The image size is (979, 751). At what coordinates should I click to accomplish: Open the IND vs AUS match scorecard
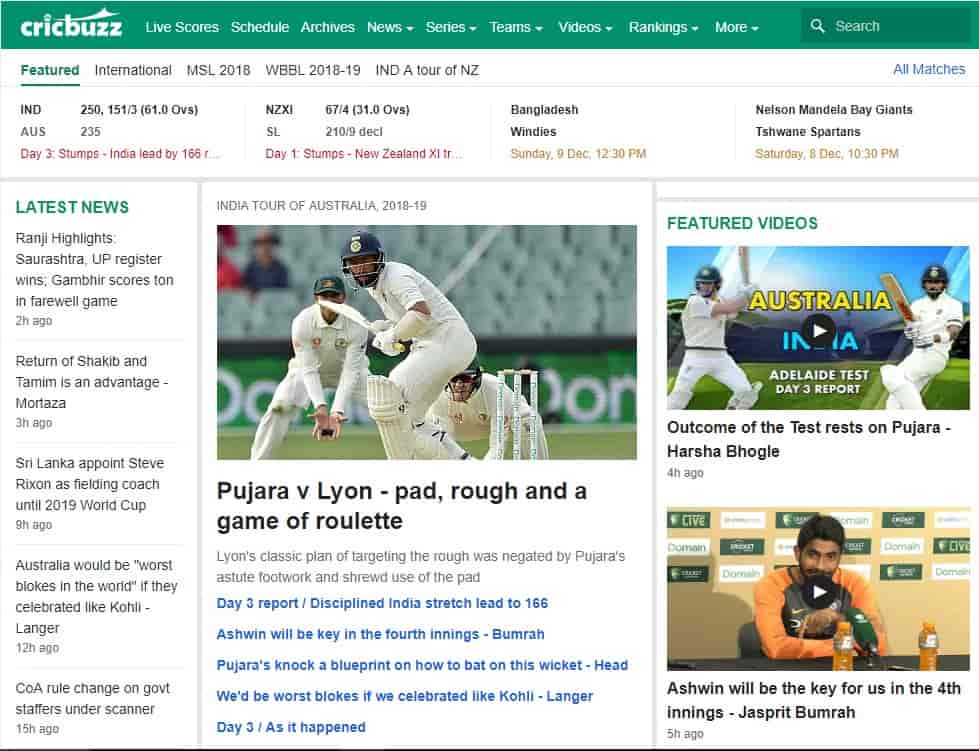[x=121, y=132]
